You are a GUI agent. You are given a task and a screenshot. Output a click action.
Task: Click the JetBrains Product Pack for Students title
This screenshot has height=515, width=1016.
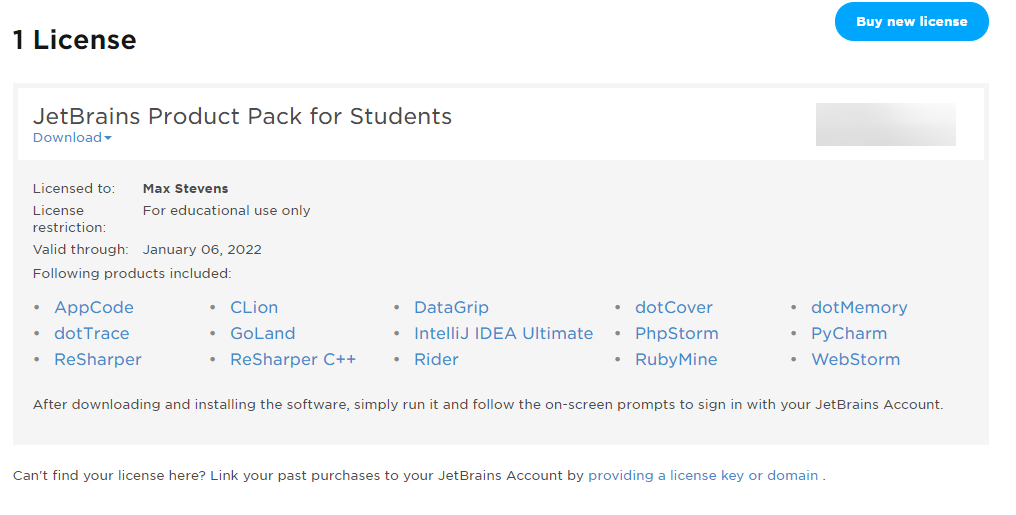242,116
